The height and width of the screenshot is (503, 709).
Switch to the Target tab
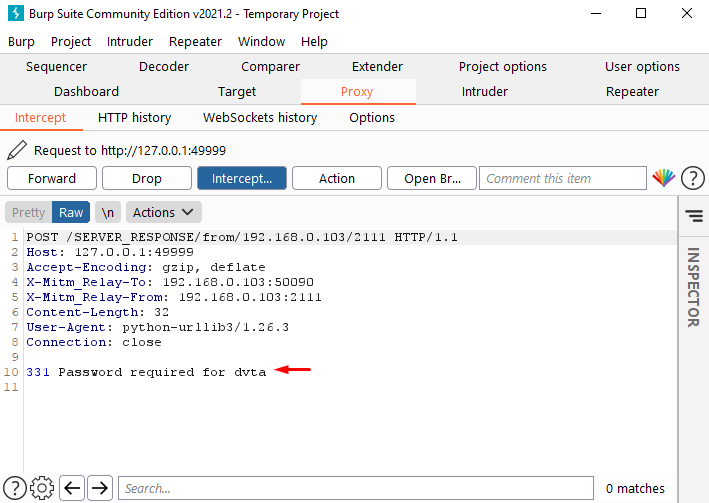pos(237,91)
